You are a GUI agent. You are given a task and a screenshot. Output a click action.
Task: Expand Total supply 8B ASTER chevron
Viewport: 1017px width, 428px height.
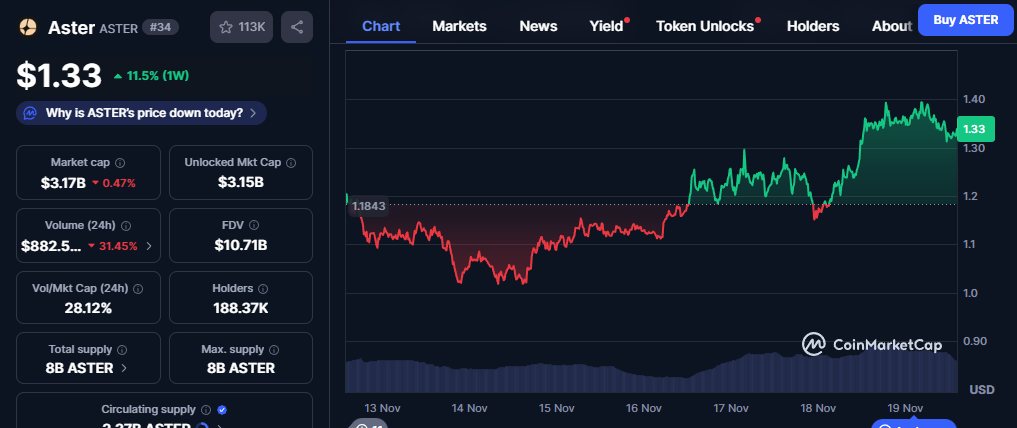point(124,368)
